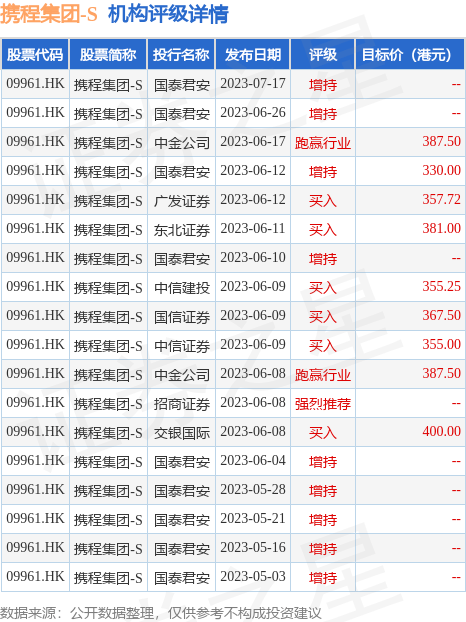This screenshot has width=466, height=622.
Task: Click the 机构评级详情 heading
Action: (168, 14)
